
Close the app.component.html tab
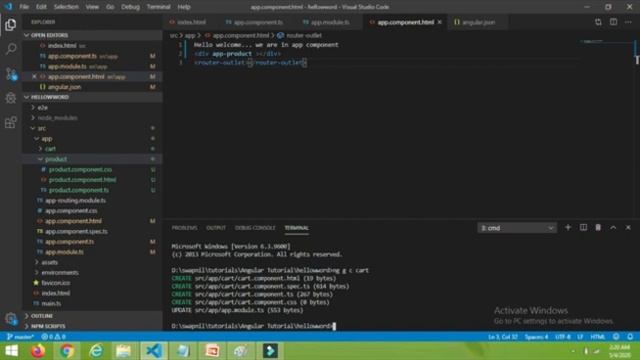click(x=440, y=22)
